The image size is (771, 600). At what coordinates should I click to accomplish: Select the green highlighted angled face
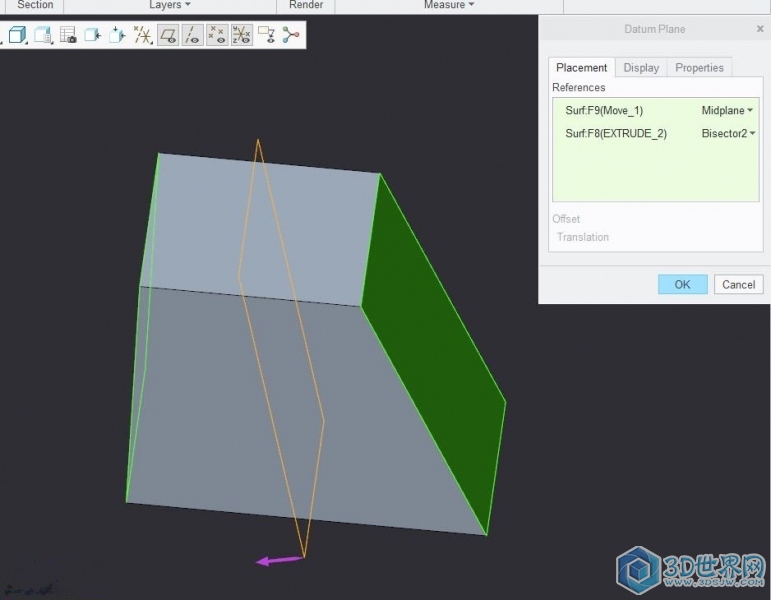click(x=433, y=354)
